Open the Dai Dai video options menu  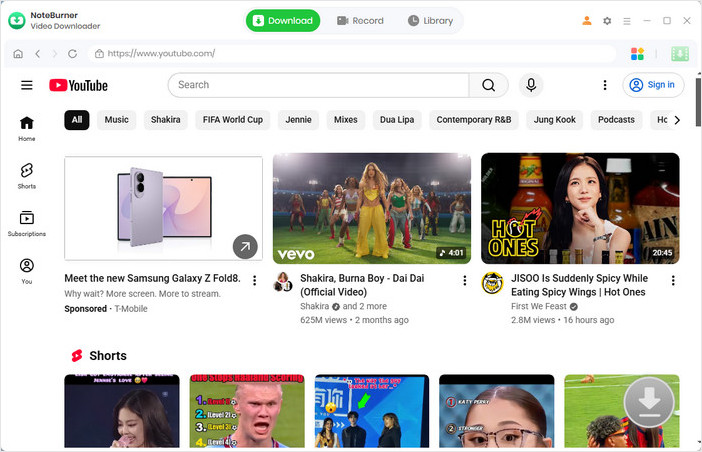465,280
